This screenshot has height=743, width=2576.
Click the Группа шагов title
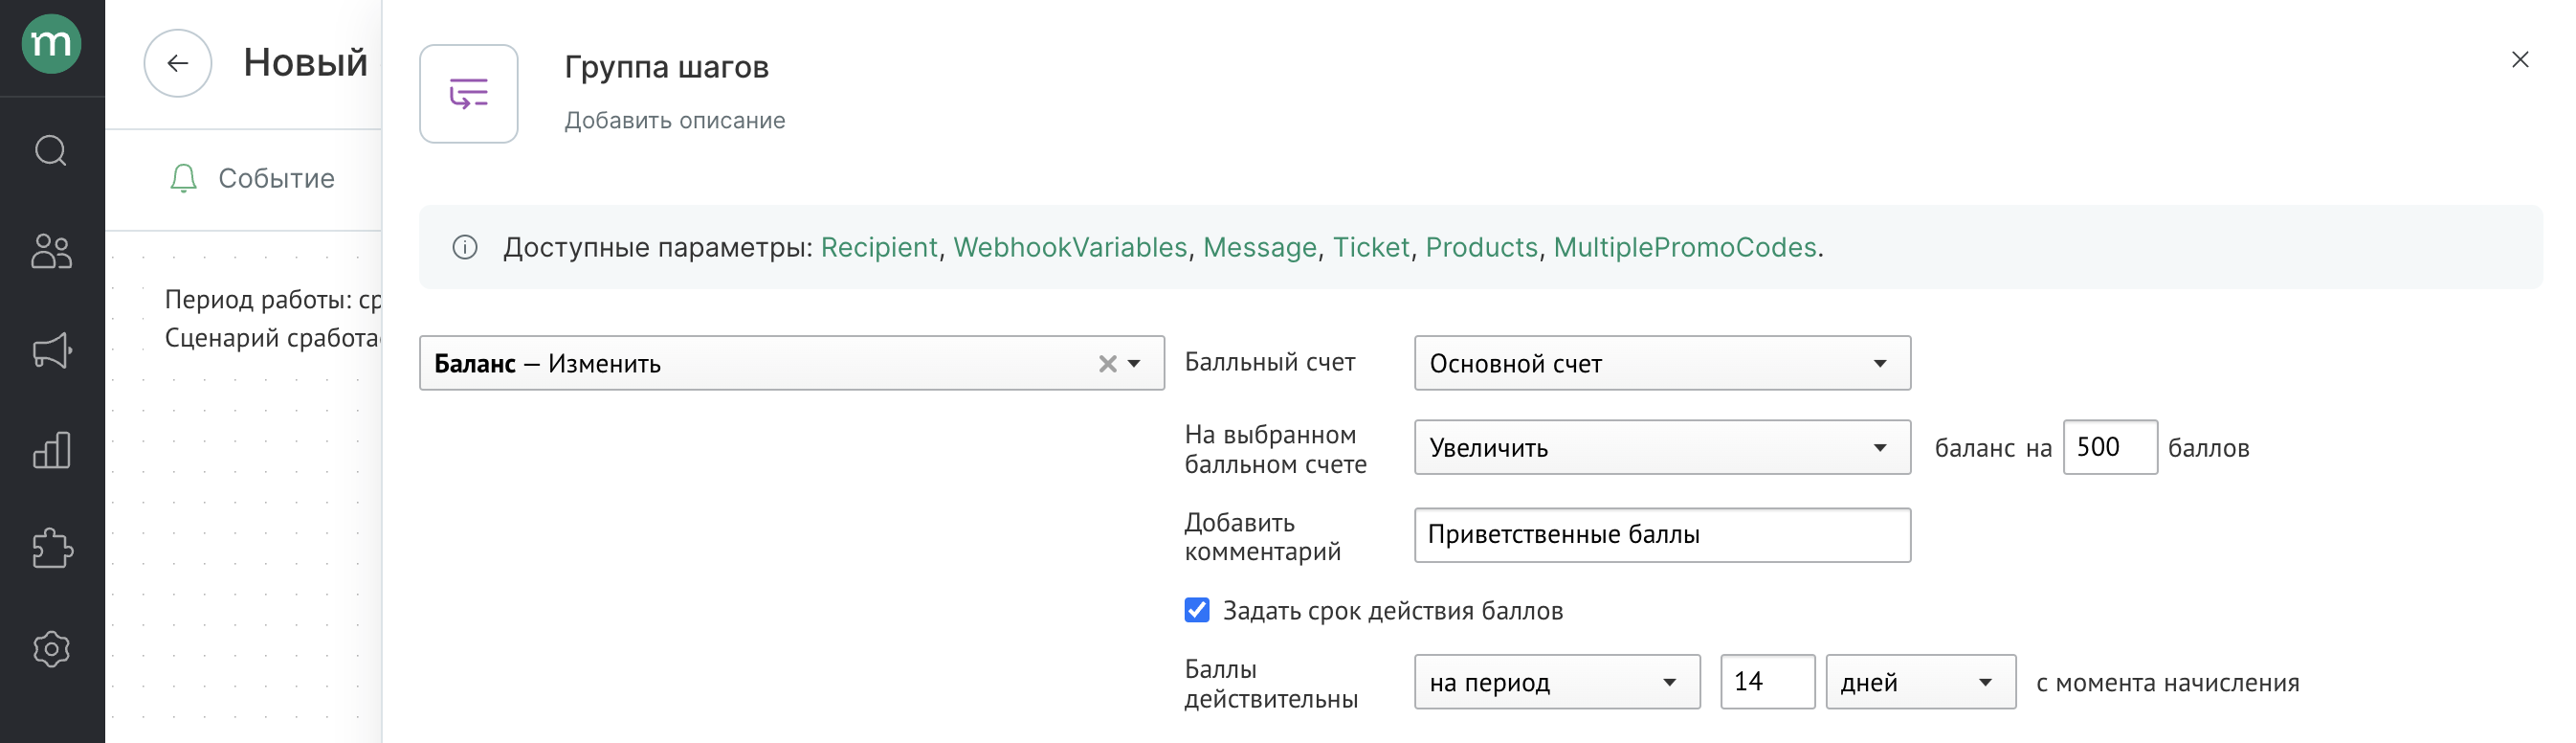click(666, 67)
